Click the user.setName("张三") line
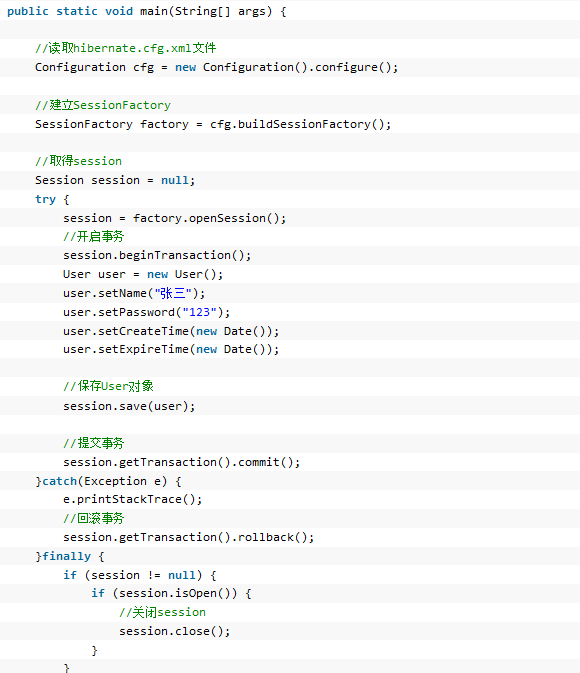Image resolution: width=580 pixels, height=673 pixels. coord(134,294)
